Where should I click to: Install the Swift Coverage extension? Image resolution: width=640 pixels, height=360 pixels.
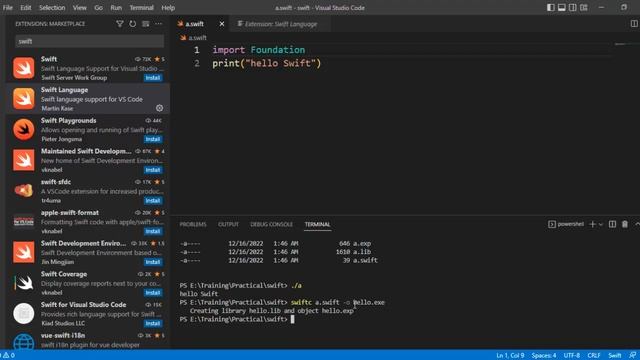point(153,293)
